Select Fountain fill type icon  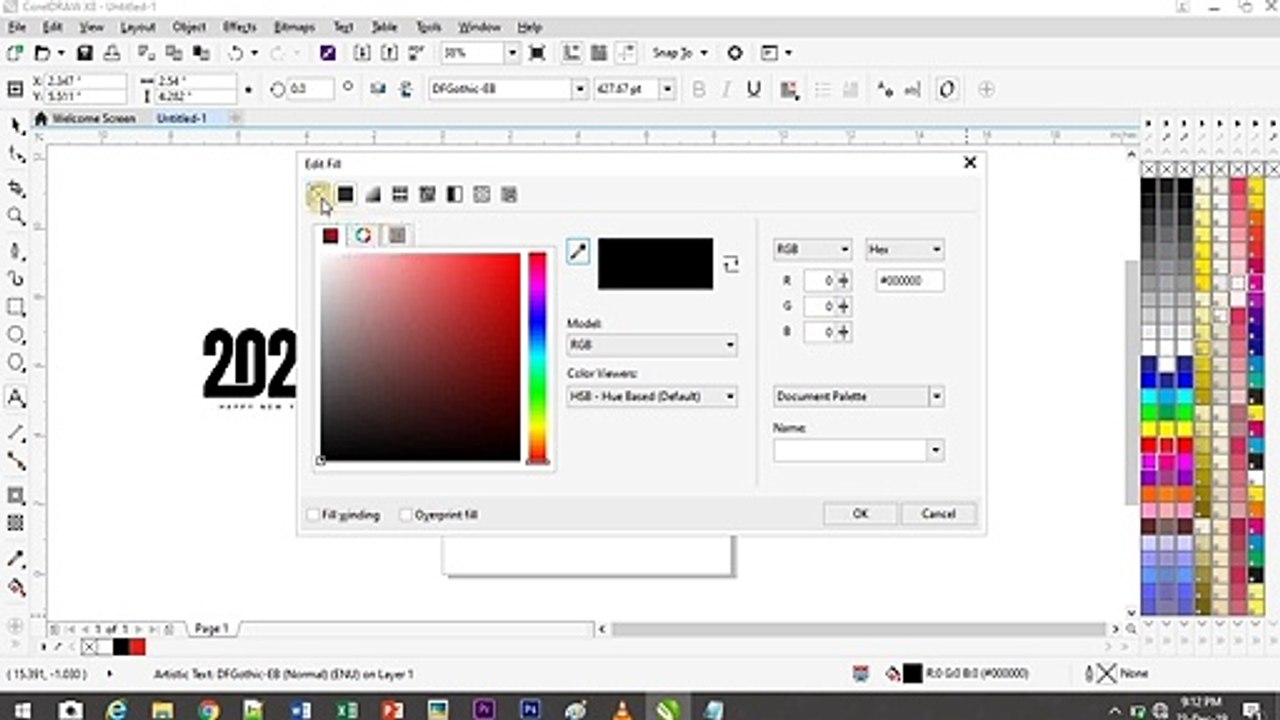[x=372, y=194]
